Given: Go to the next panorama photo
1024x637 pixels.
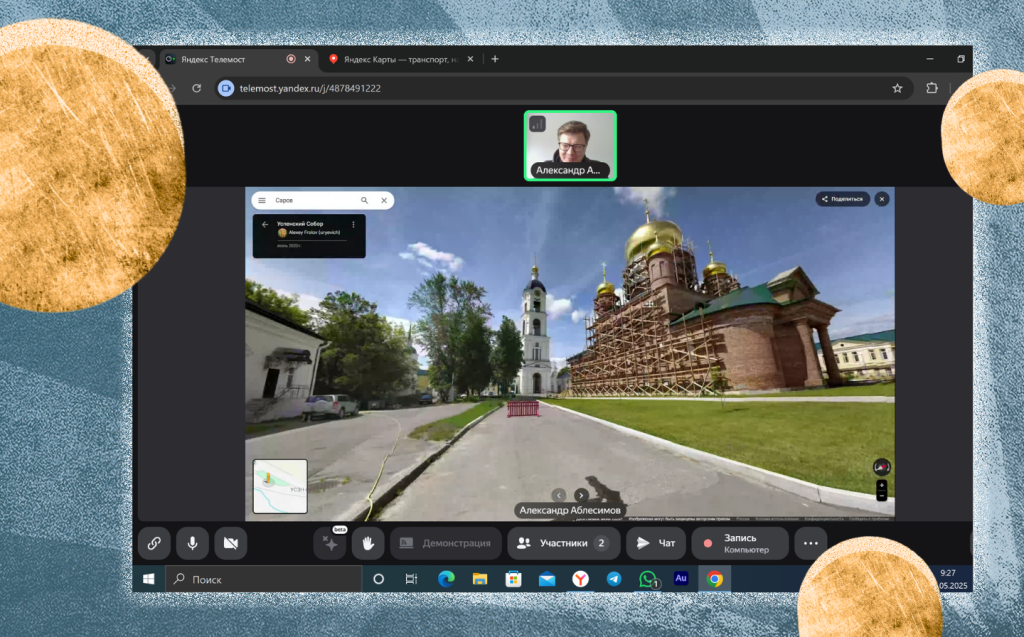Looking at the screenshot, I should 581,495.
